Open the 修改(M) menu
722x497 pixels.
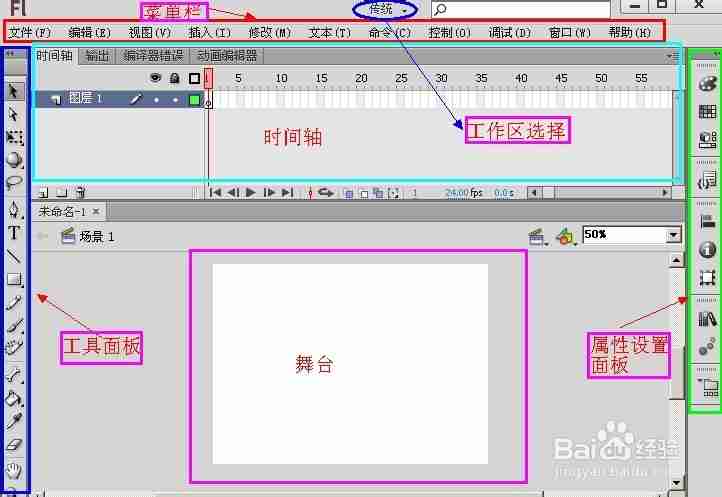point(270,32)
